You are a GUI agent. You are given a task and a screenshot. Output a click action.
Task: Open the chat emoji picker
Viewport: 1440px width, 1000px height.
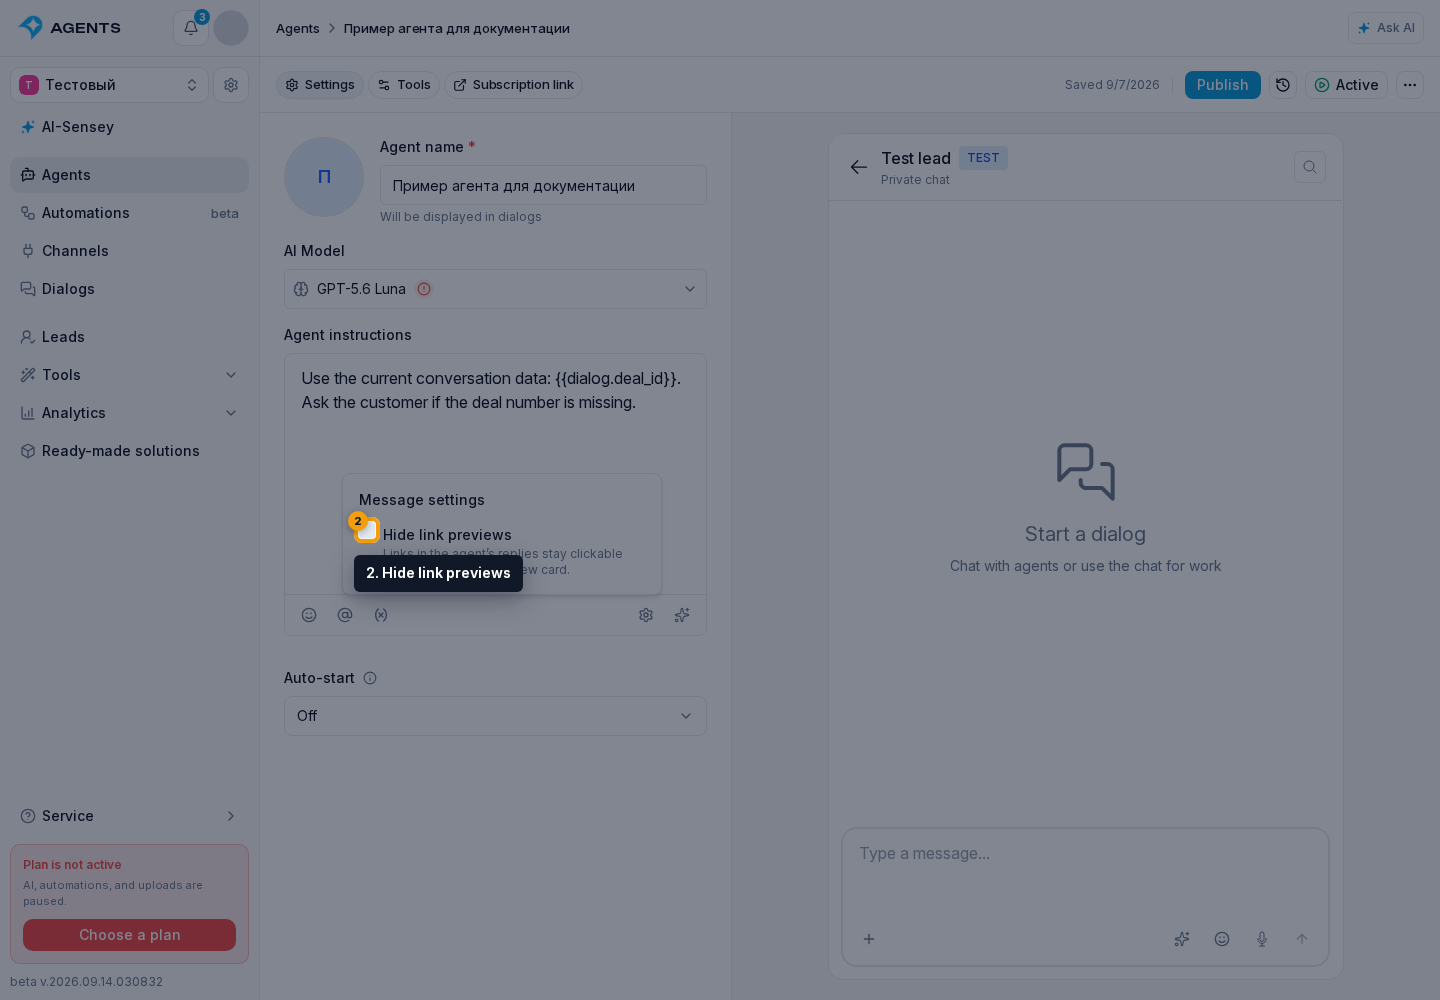click(1222, 939)
